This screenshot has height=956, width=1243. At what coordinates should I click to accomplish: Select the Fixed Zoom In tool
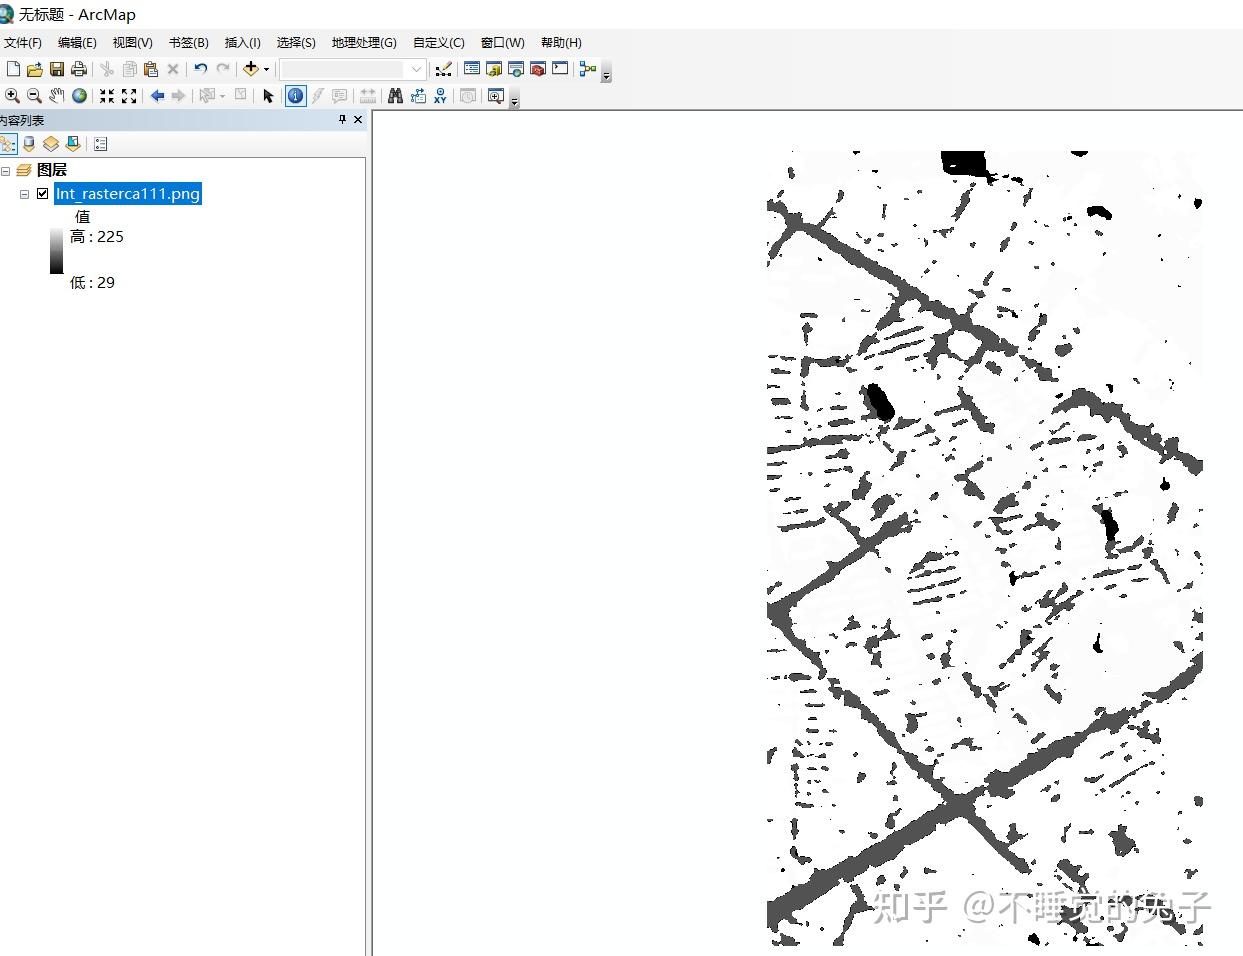tap(106, 96)
